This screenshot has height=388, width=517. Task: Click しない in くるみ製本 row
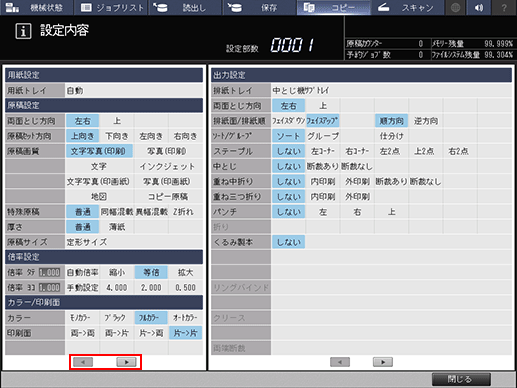click(x=288, y=242)
